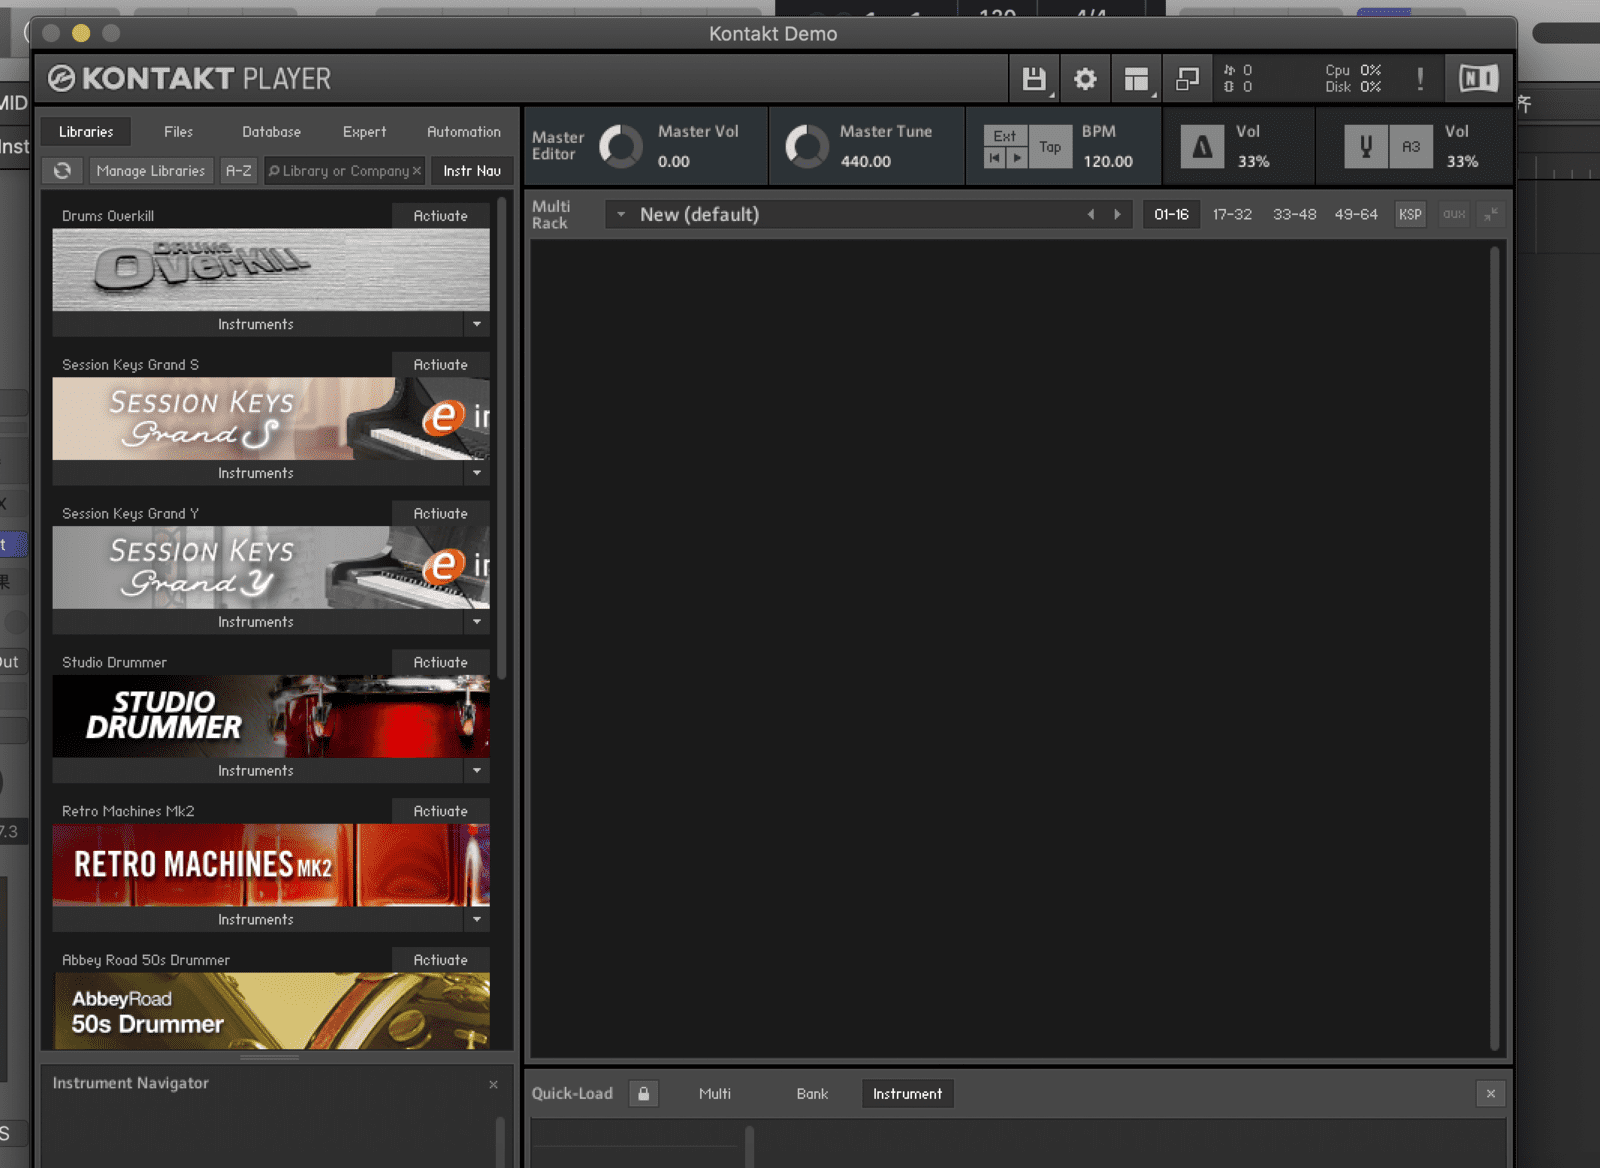This screenshot has height=1168, width=1600.
Task: Open the Master Editor
Action: click(x=558, y=146)
